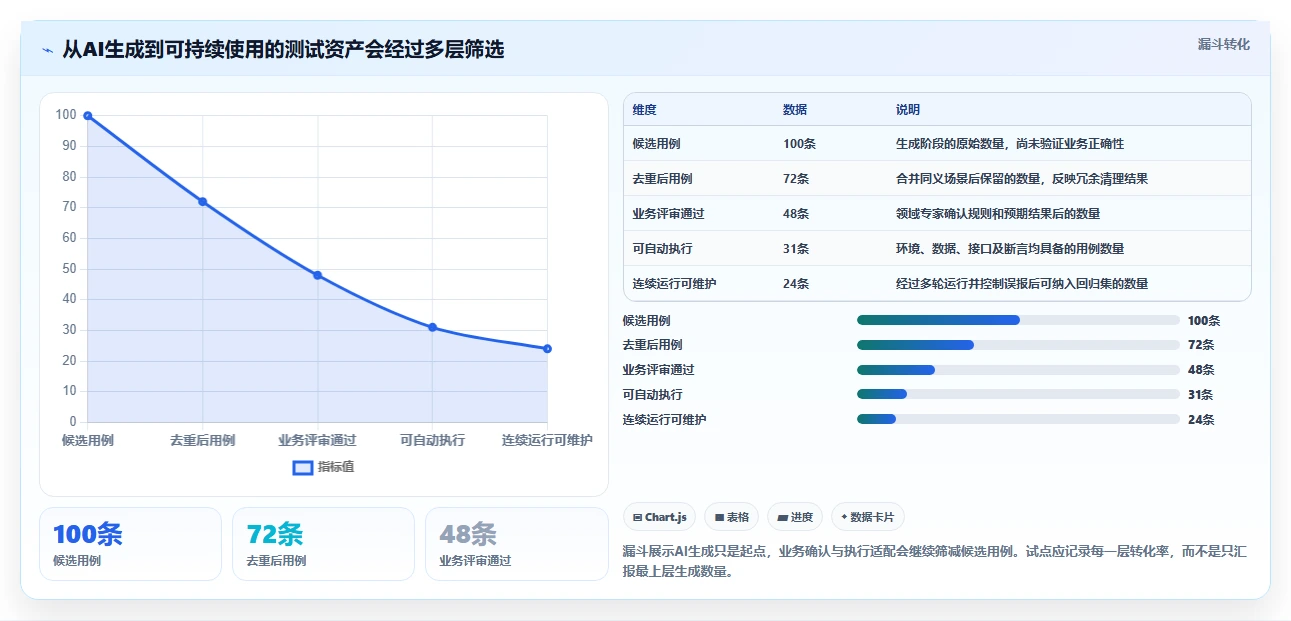Click the 去重后用例 progress bar
This screenshot has height=621, width=1291.
[1018, 345]
